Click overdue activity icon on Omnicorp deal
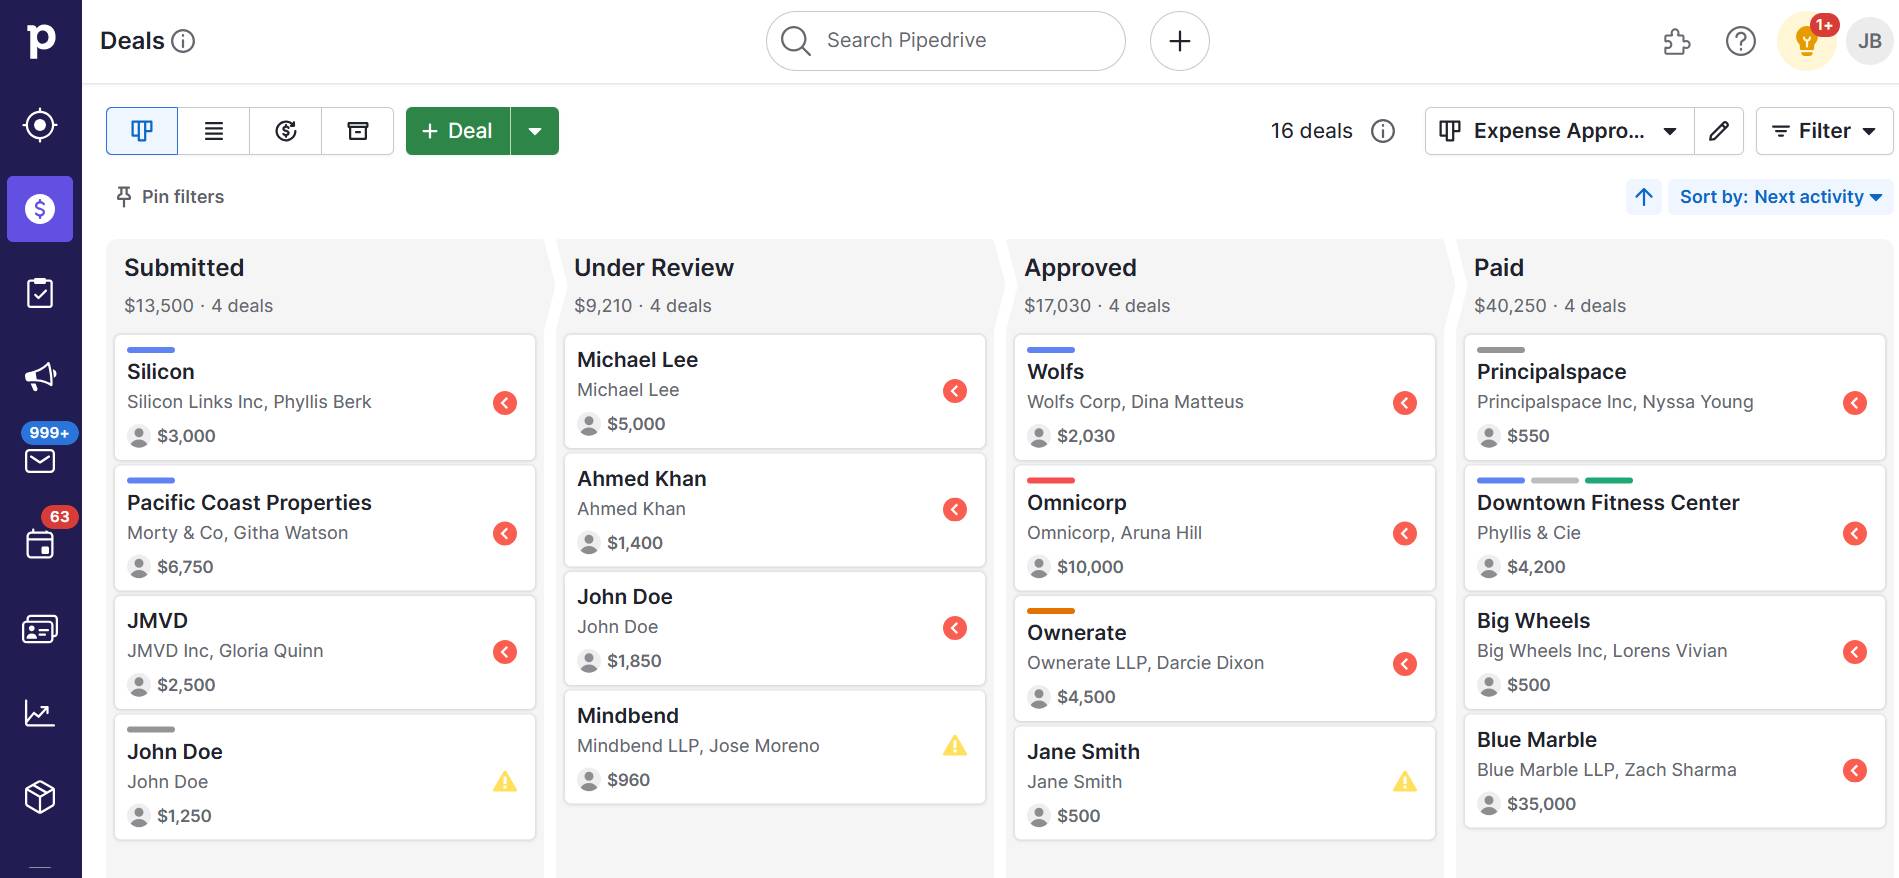Viewport: 1899px width, 878px height. (x=1405, y=533)
